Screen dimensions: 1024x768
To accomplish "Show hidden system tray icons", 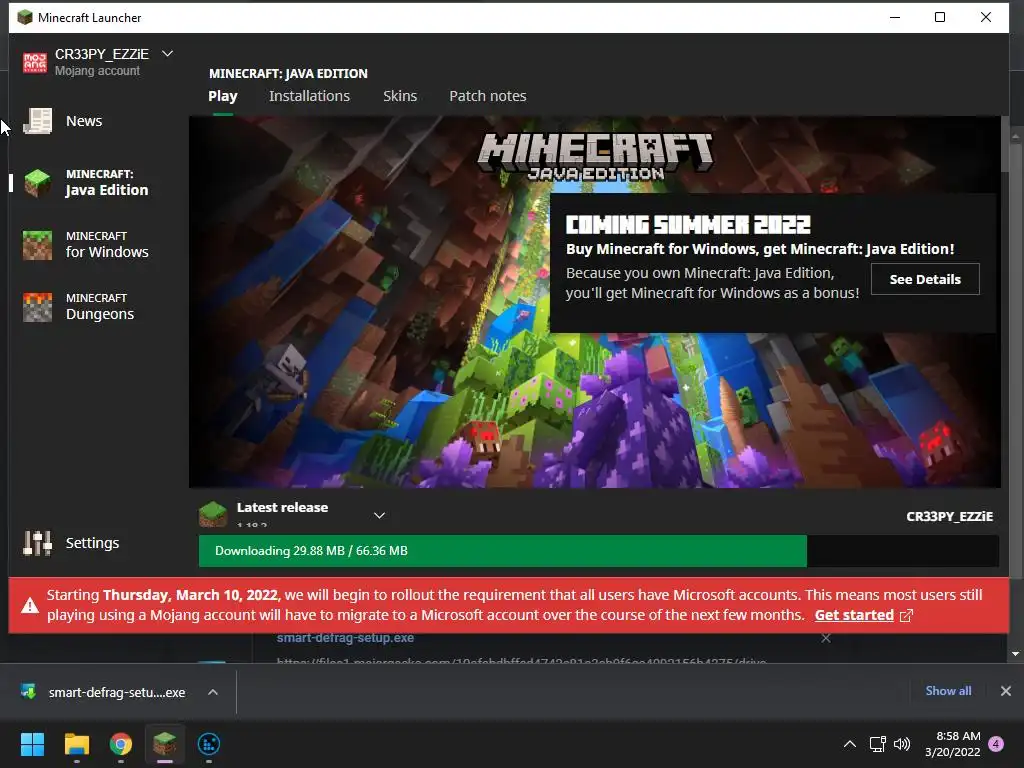I will [850, 744].
